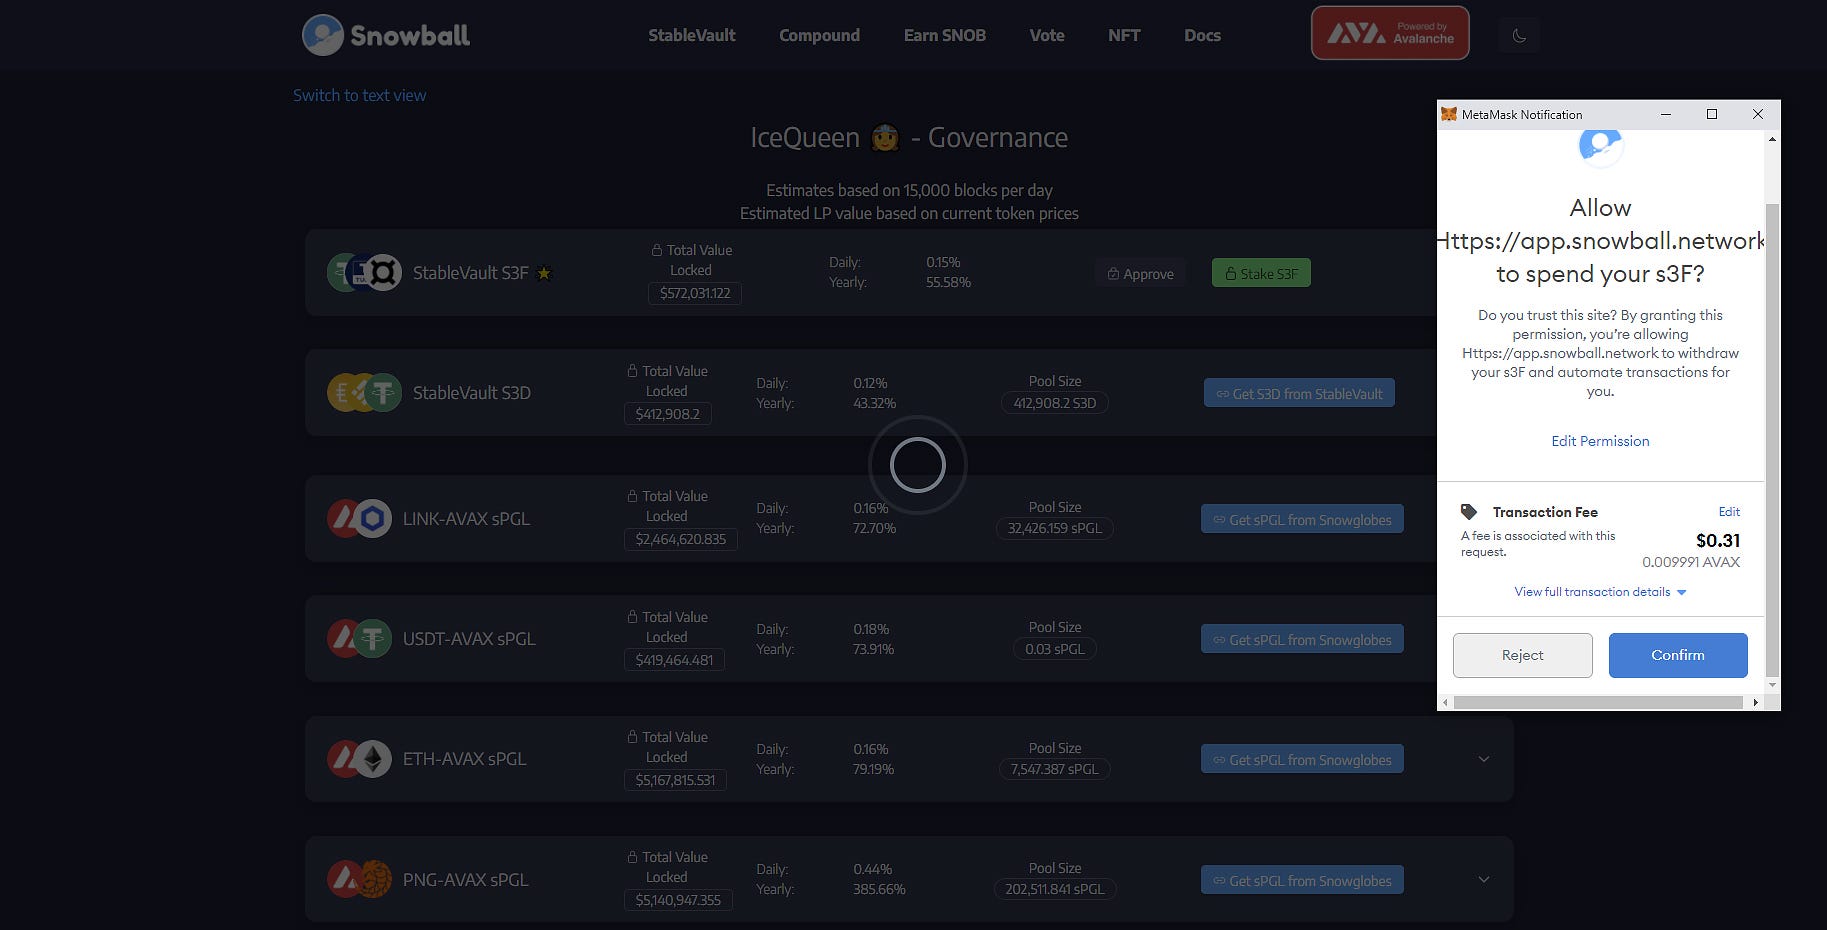
Task: Click the star icon beside StableVault S3F
Action: click(544, 273)
